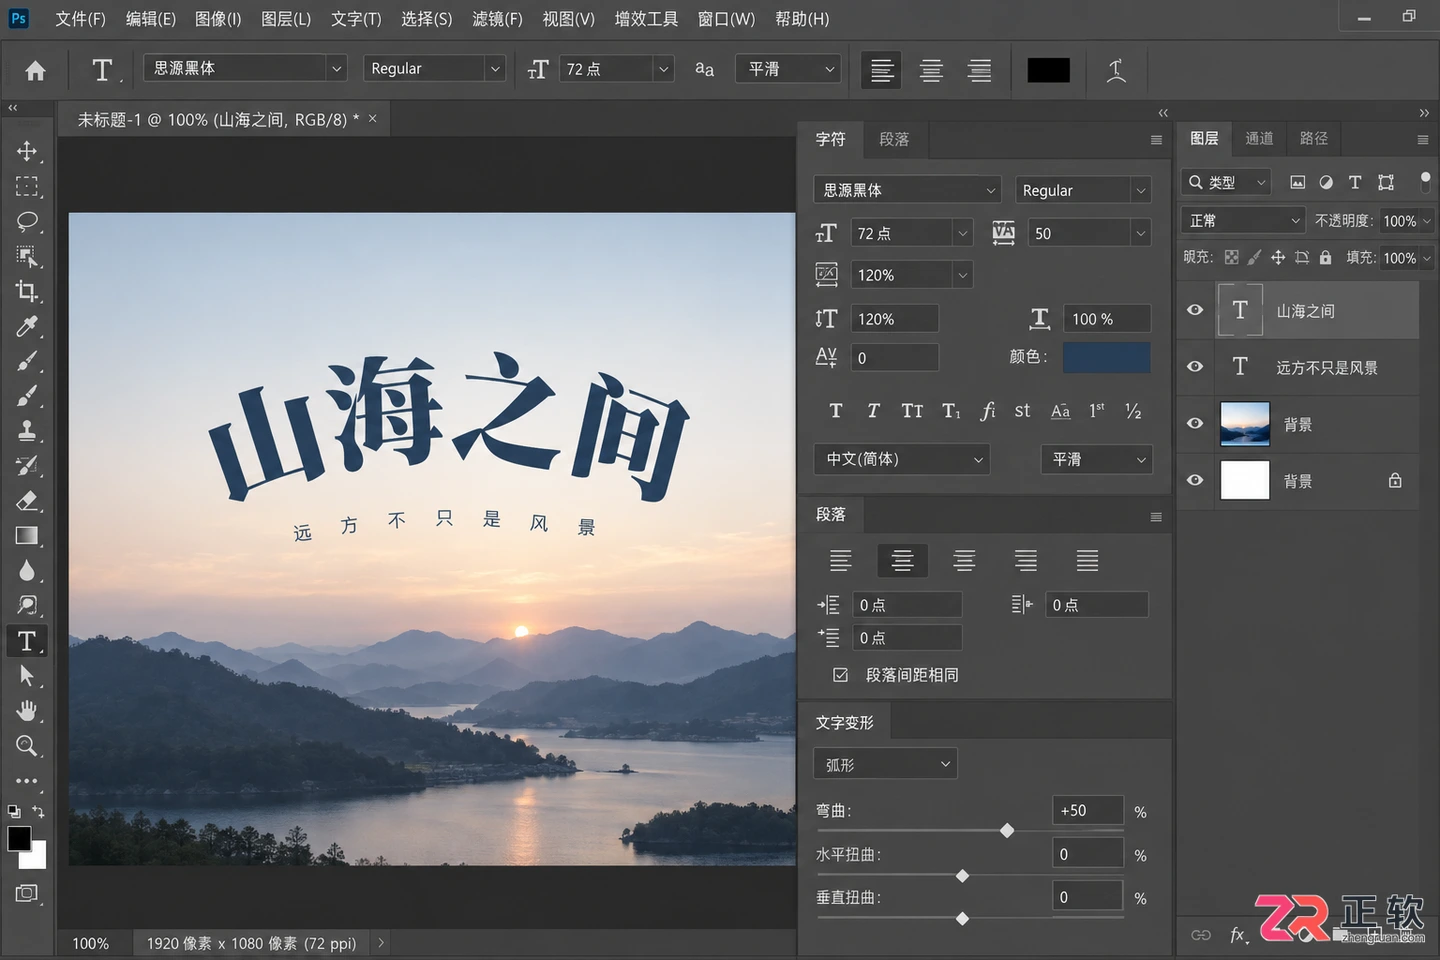Click the Home icon in options bar
1440x960 pixels.
(35, 70)
